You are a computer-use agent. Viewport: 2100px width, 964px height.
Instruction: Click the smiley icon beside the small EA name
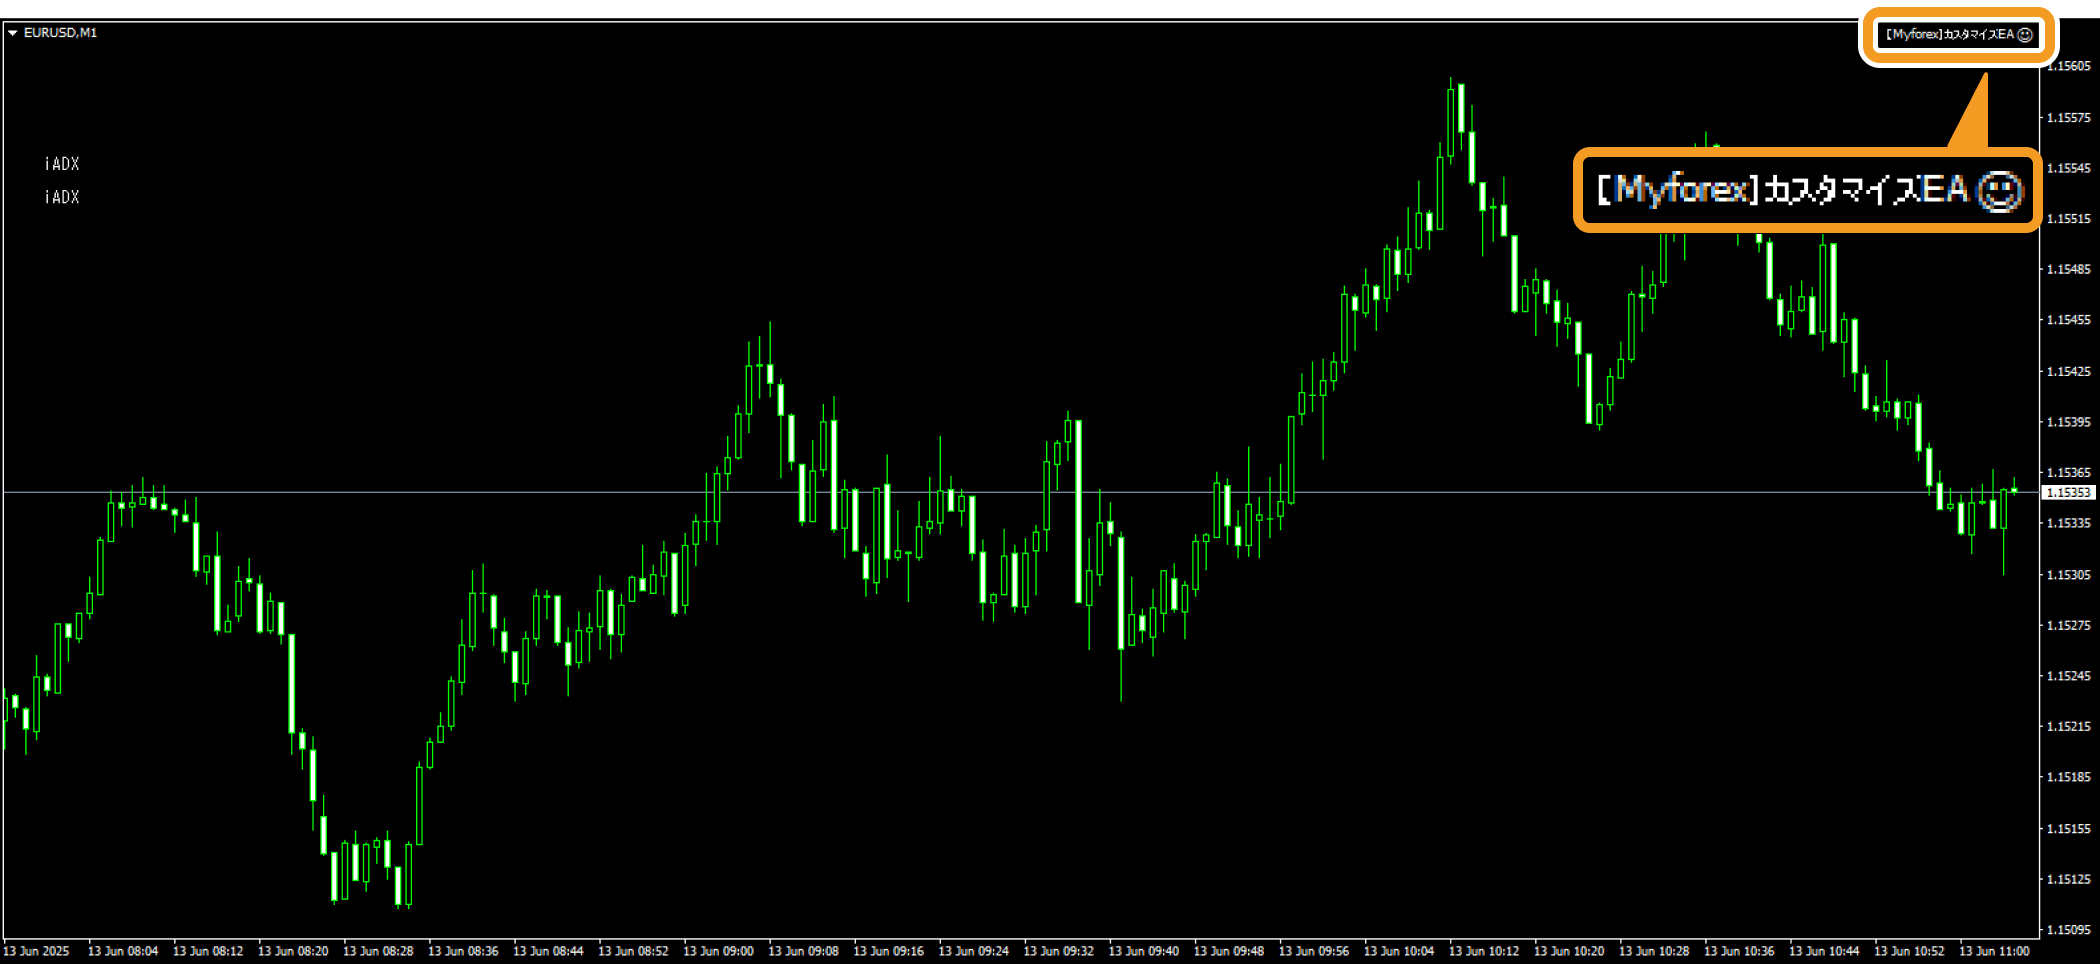(2025, 34)
